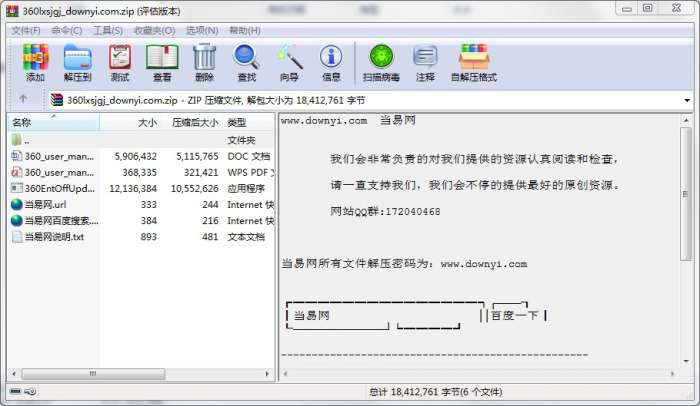
Task: Go up one folder level arrow
Action: point(23,99)
